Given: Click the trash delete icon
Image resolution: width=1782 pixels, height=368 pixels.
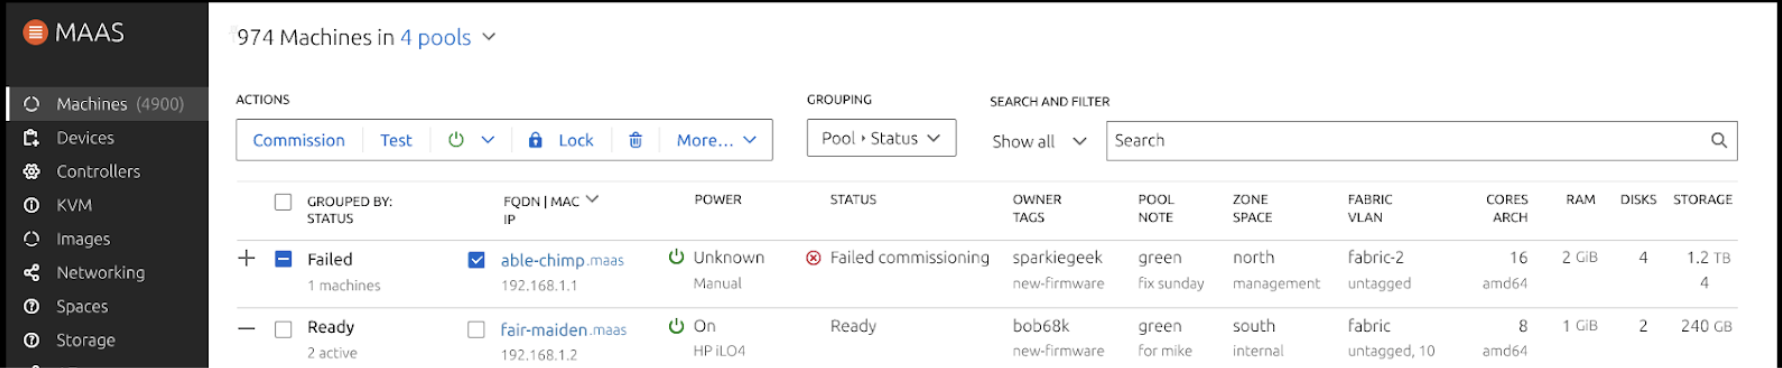Looking at the screenshot, I should (635, 140).
